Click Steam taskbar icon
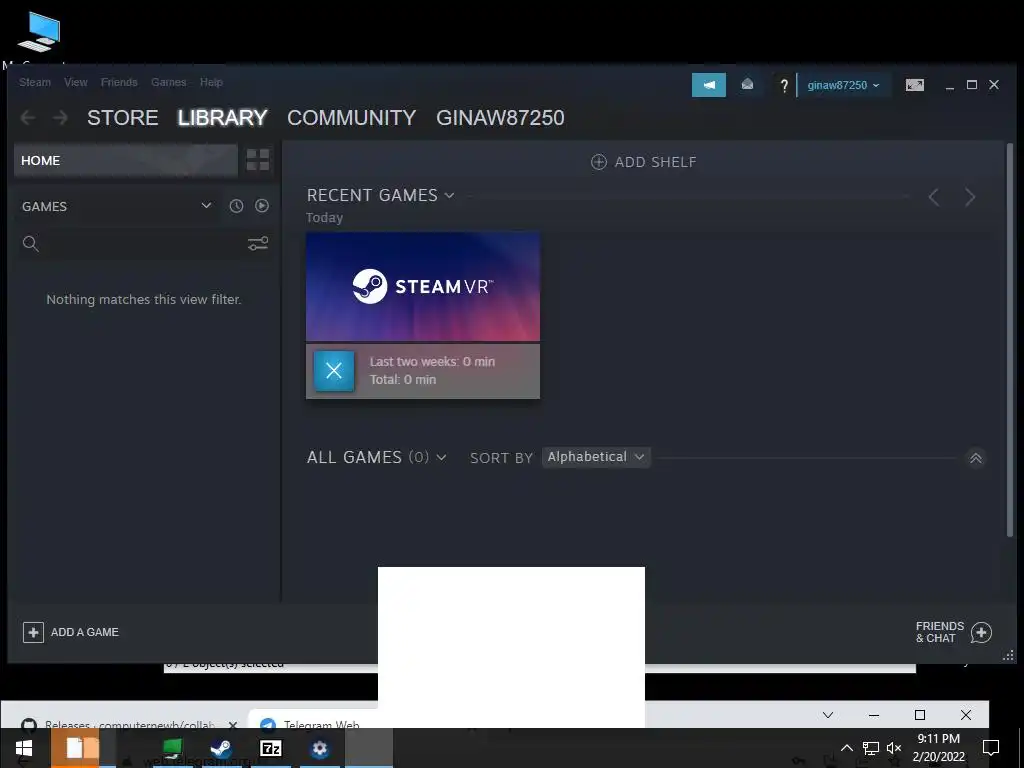Screen dimensions: 1024x768 point(221,748)
